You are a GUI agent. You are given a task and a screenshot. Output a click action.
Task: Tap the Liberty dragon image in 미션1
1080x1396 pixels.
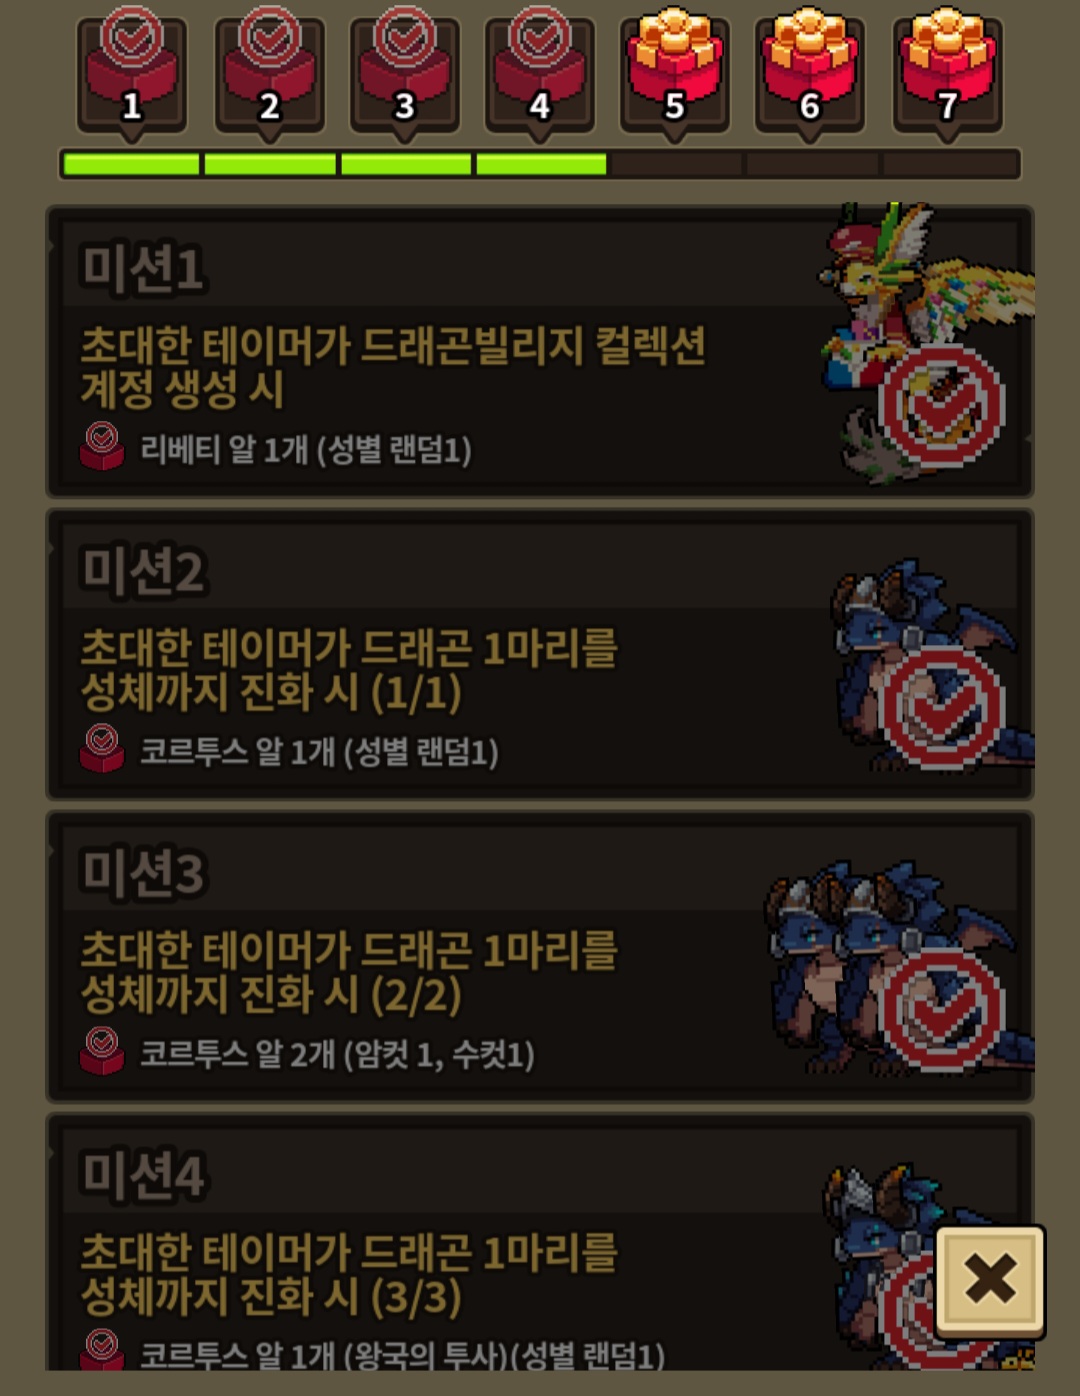click(925, 345)
